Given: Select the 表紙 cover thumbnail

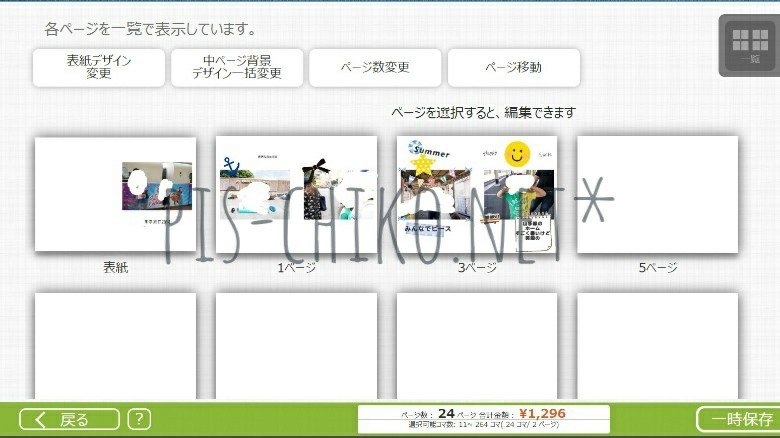Looking at the screenshot, I should (x=115, y=194).
